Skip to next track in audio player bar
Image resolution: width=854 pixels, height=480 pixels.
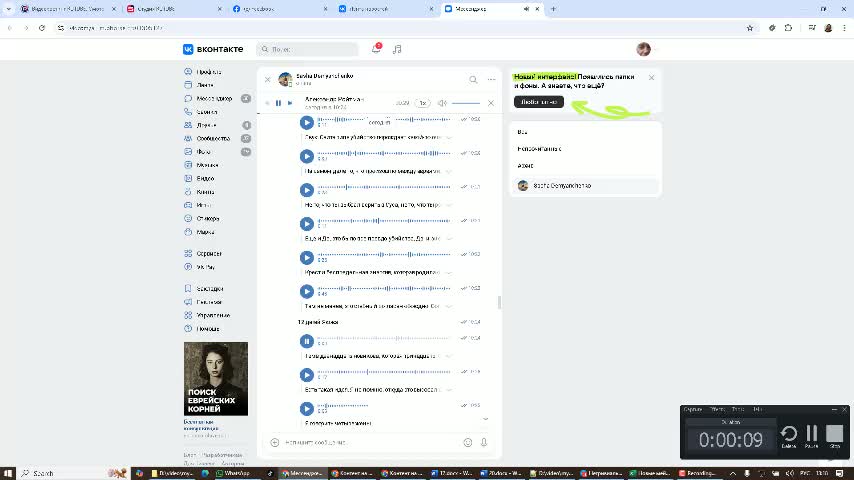point(290,103)
